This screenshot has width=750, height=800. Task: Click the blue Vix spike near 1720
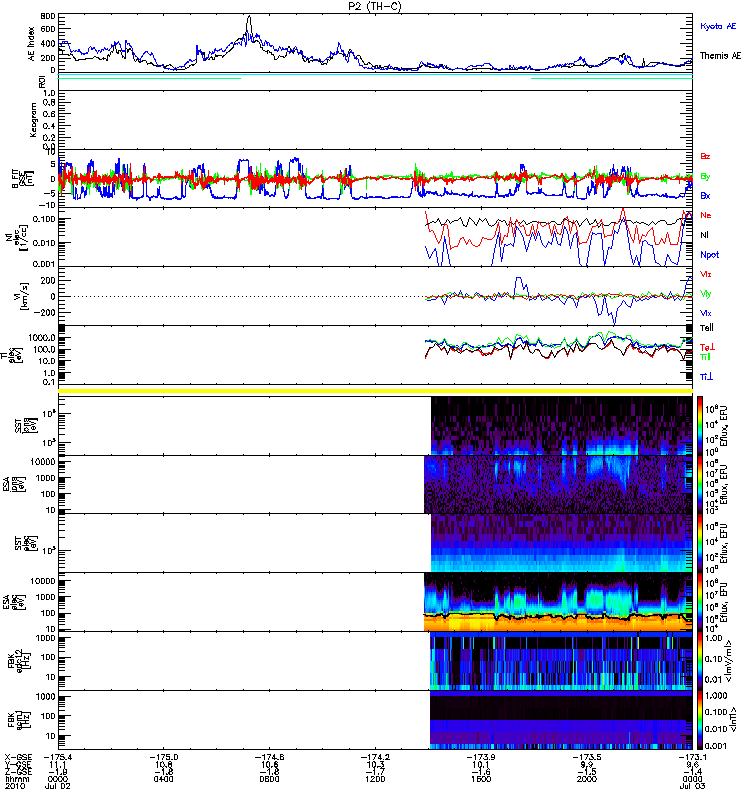click(520, 285)
